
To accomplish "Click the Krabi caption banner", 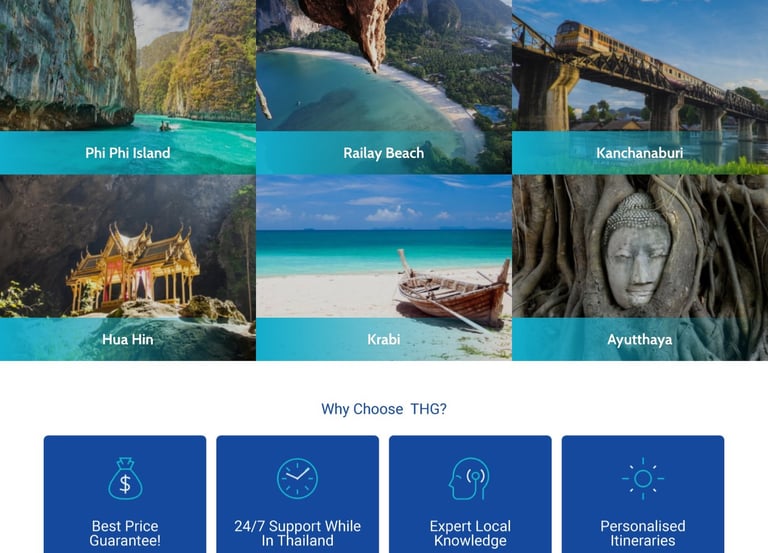I will pyautogui.click(x=384, y=339).
